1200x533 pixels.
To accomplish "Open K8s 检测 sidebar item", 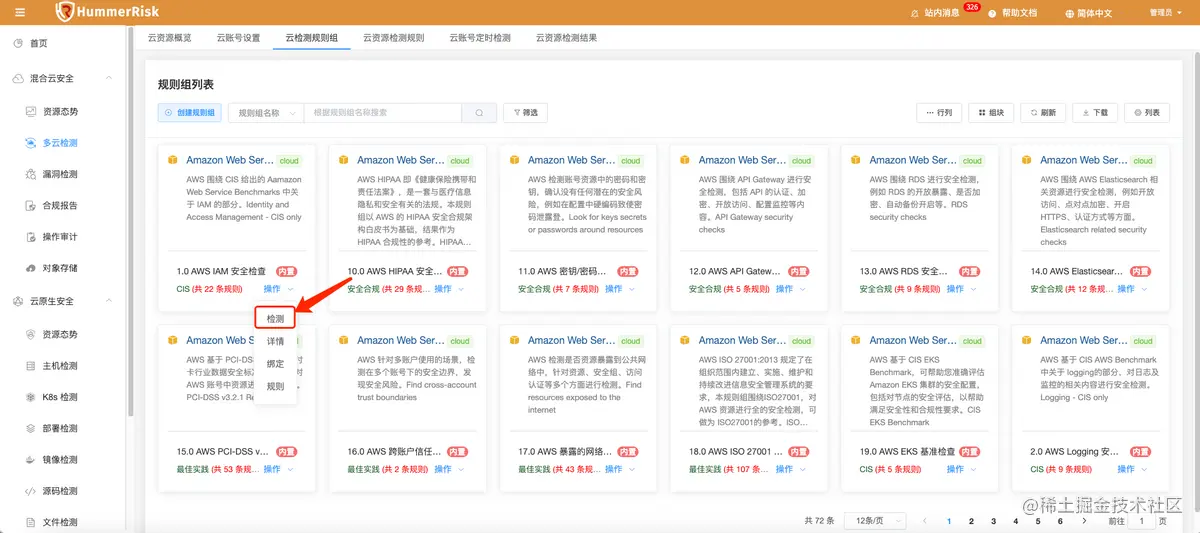I will [62, 397].
